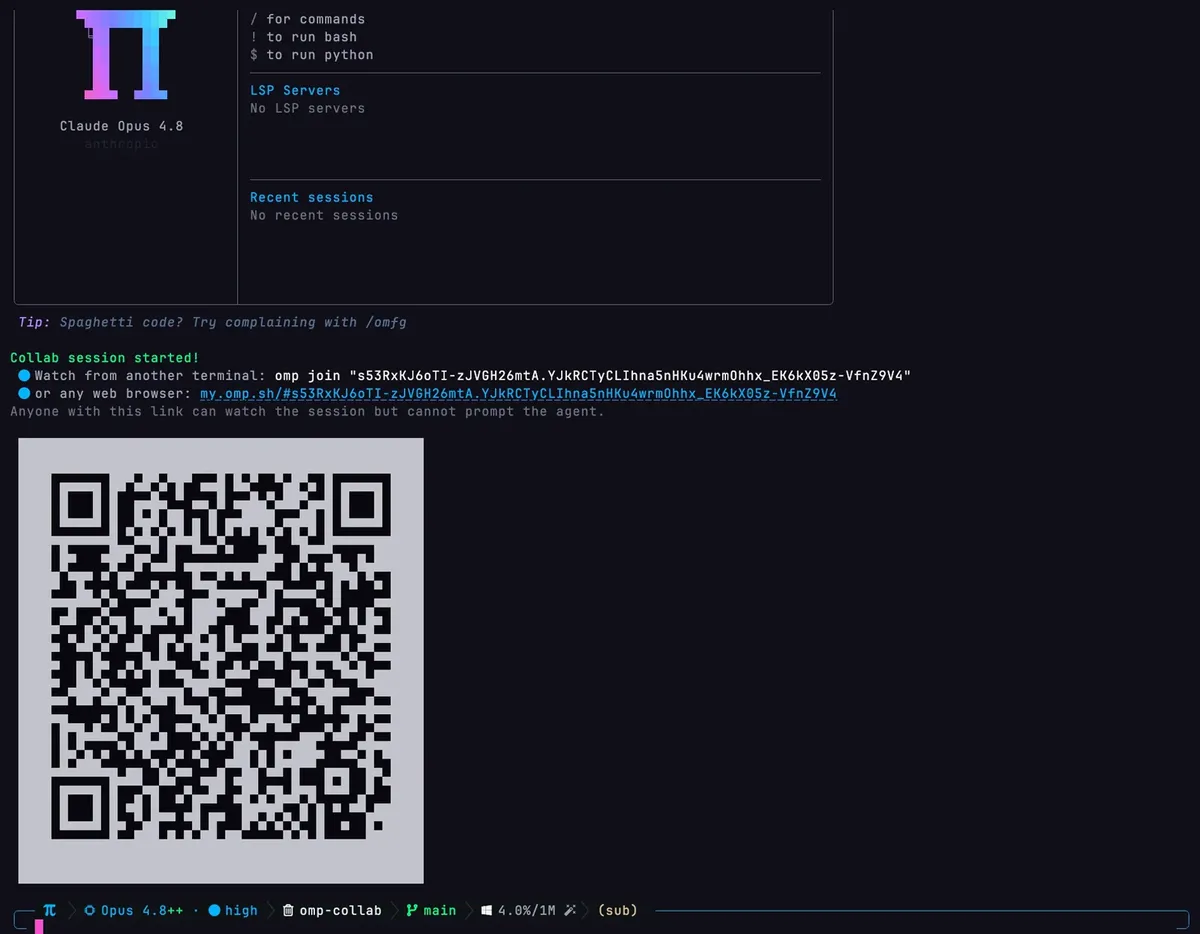Open the my.omp.sh collab session link
1200x934 pixels.
click(x=518, y=394)
